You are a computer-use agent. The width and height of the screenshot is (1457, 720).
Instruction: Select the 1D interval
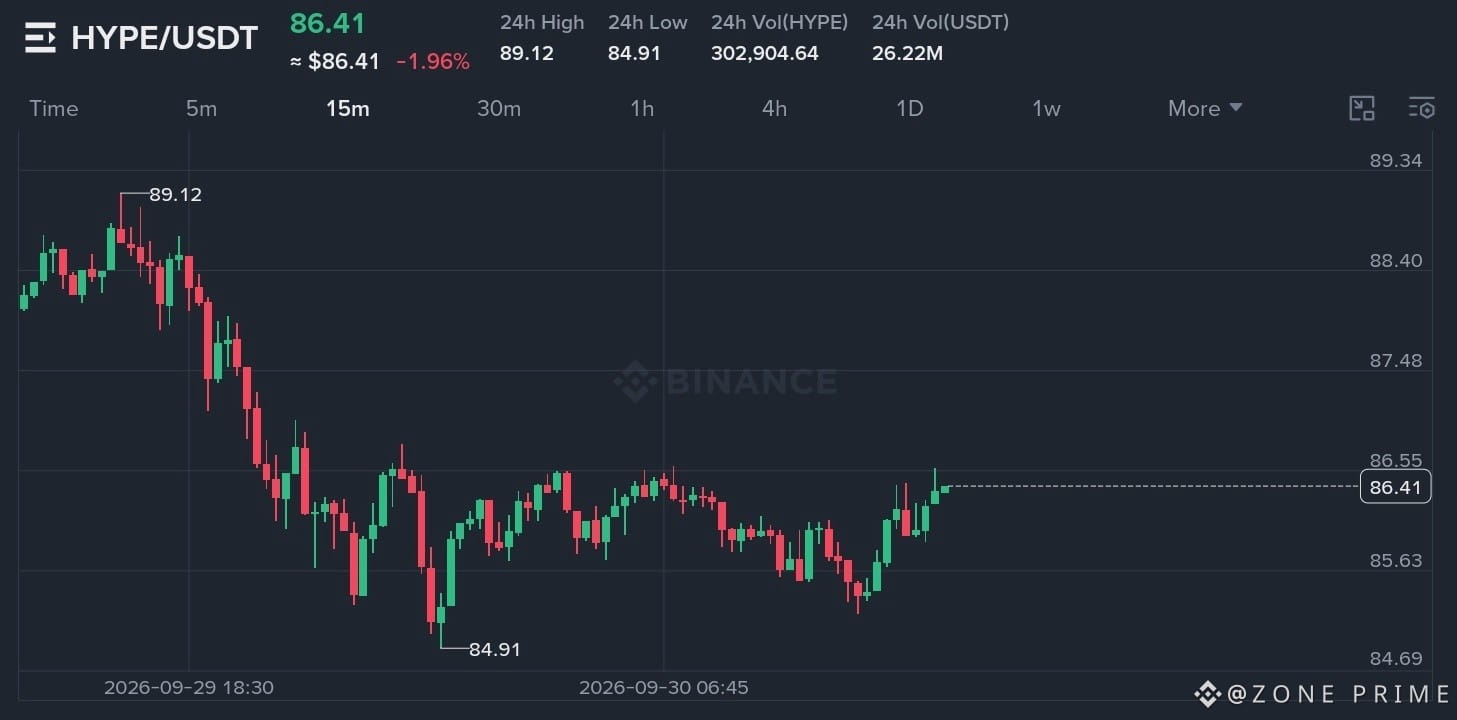909,108
